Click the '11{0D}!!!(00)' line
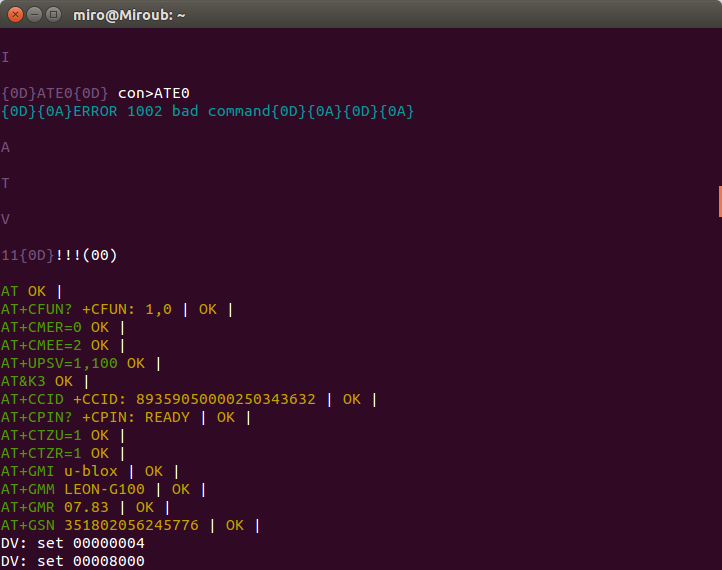Image resolution: width=722 pixels, height=570 pixels. (x=59, y=255)
